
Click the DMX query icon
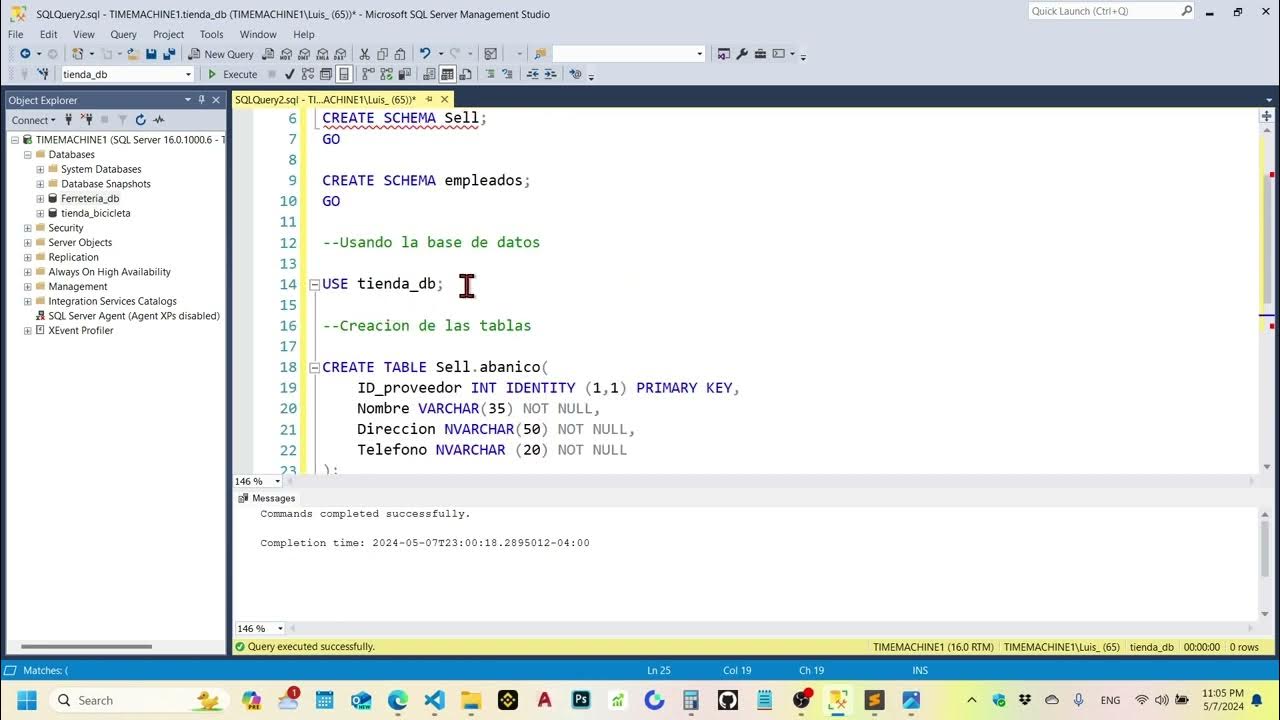coord(304,54)
